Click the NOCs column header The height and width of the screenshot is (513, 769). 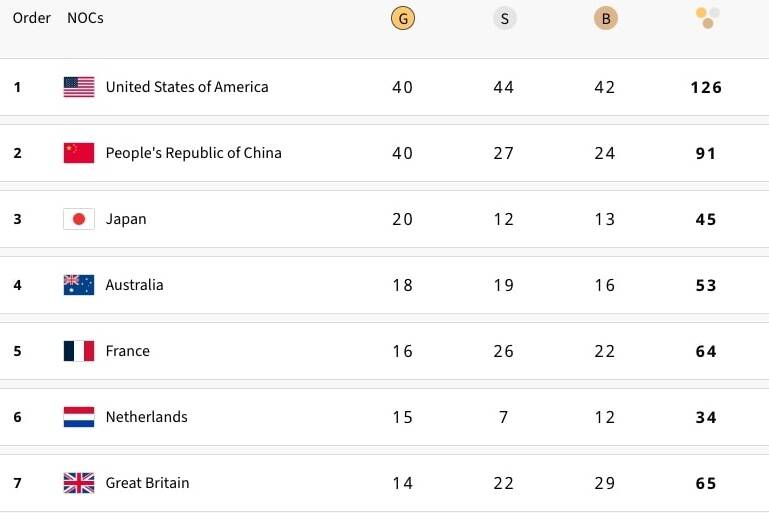point(85,18)
